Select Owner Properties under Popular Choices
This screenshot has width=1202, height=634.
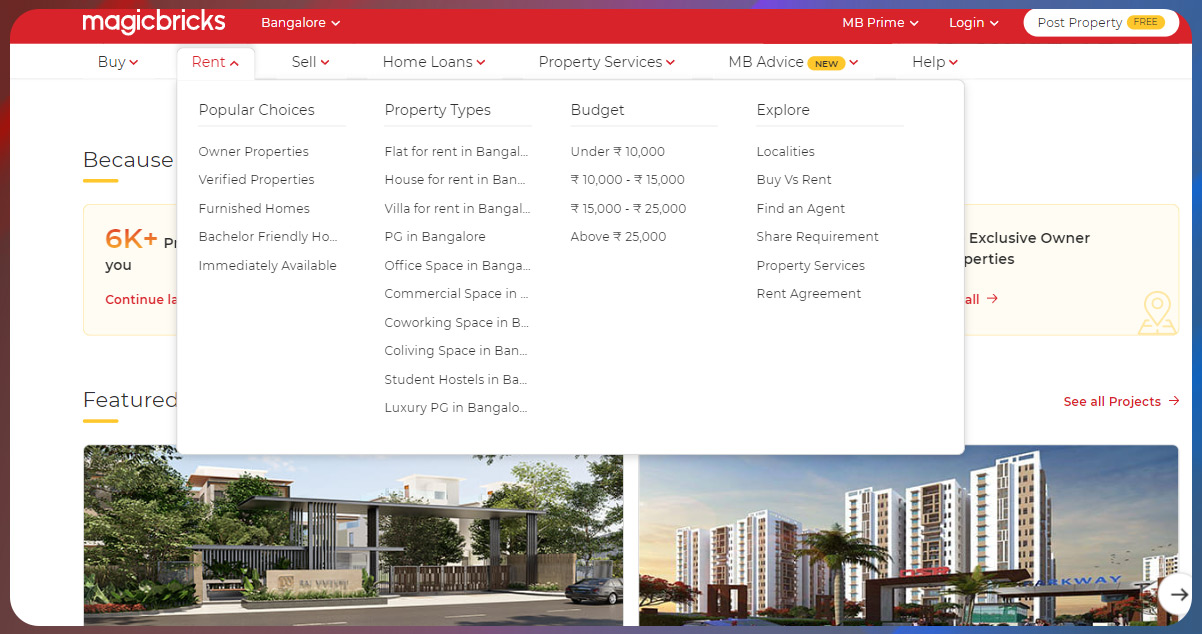click(x=253, y=151)
